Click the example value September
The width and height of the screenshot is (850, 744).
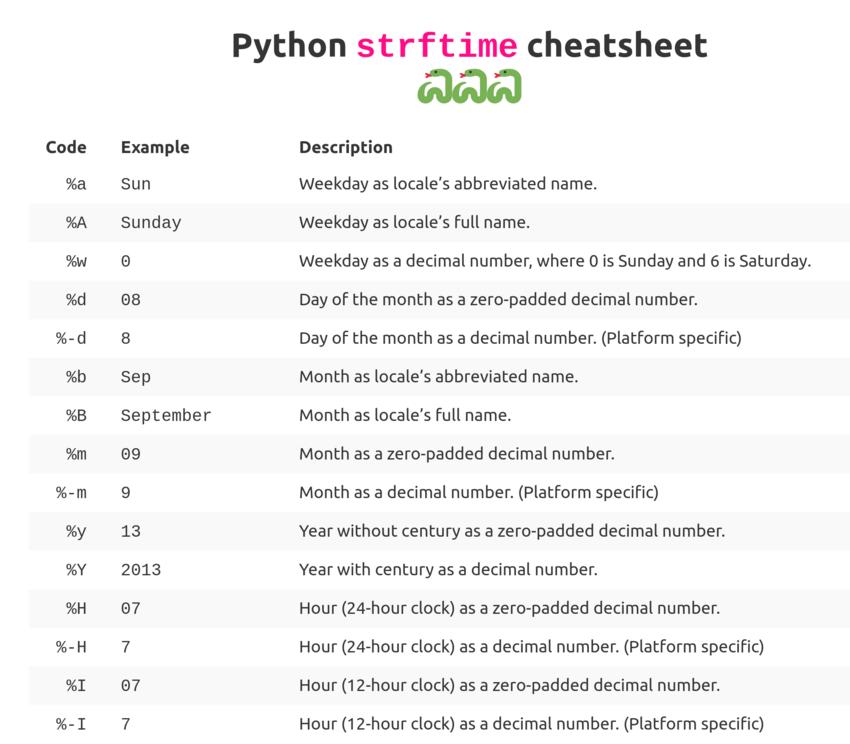pos(166,415)
